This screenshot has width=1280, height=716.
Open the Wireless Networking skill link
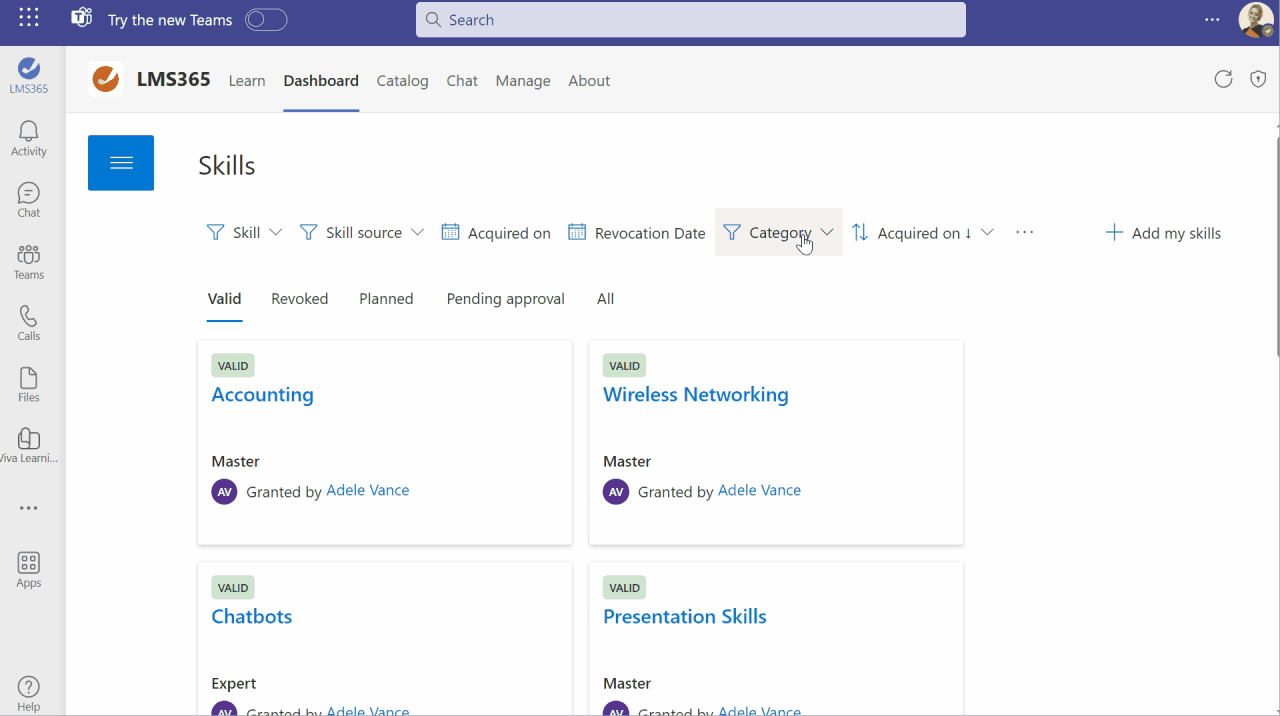pos(696,395)
